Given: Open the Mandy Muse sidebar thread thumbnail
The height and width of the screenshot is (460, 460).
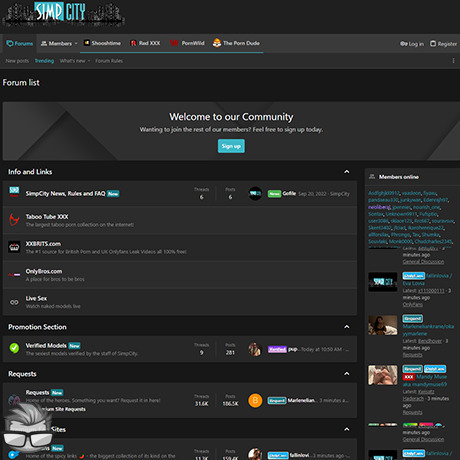Looking at the screenshot, I should pyautogui.click(x=383, y=375).
